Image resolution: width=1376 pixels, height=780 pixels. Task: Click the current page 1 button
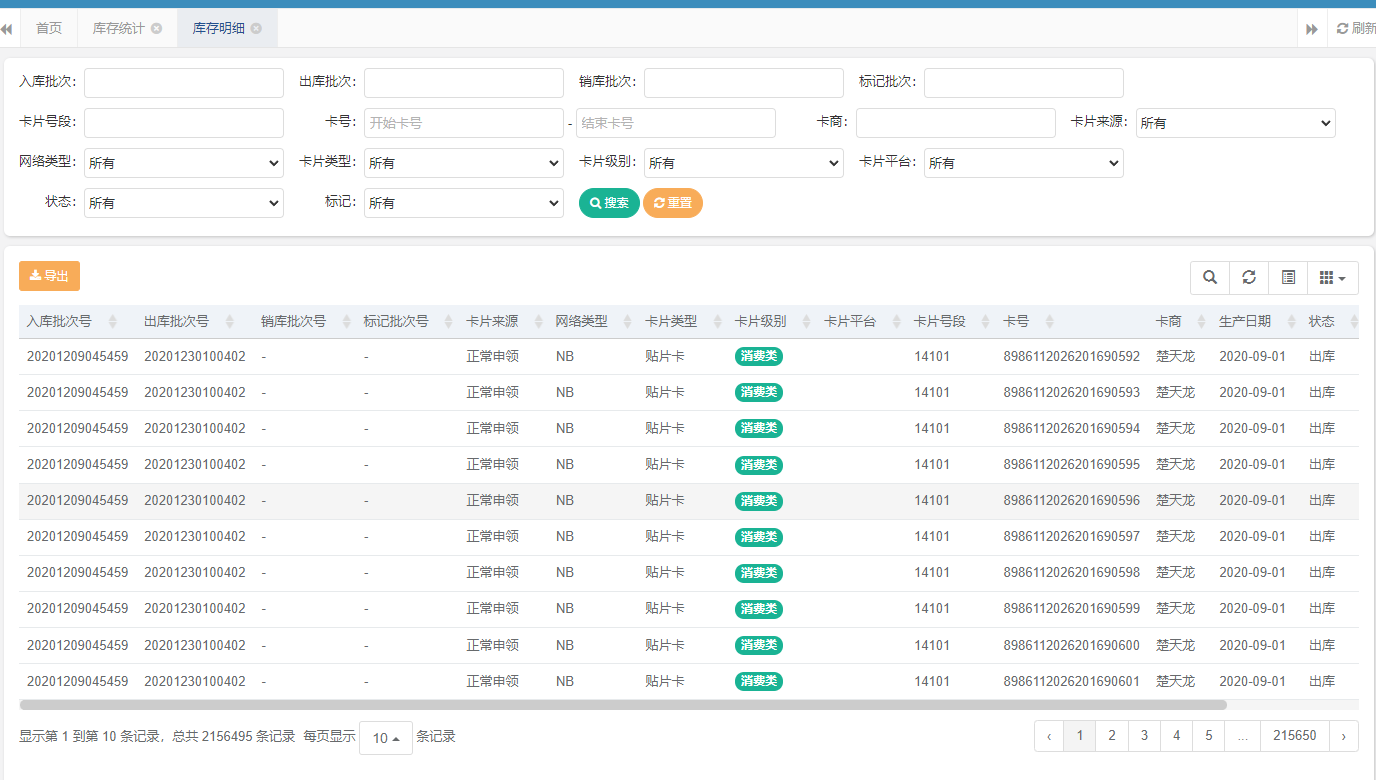[1080, 736]
